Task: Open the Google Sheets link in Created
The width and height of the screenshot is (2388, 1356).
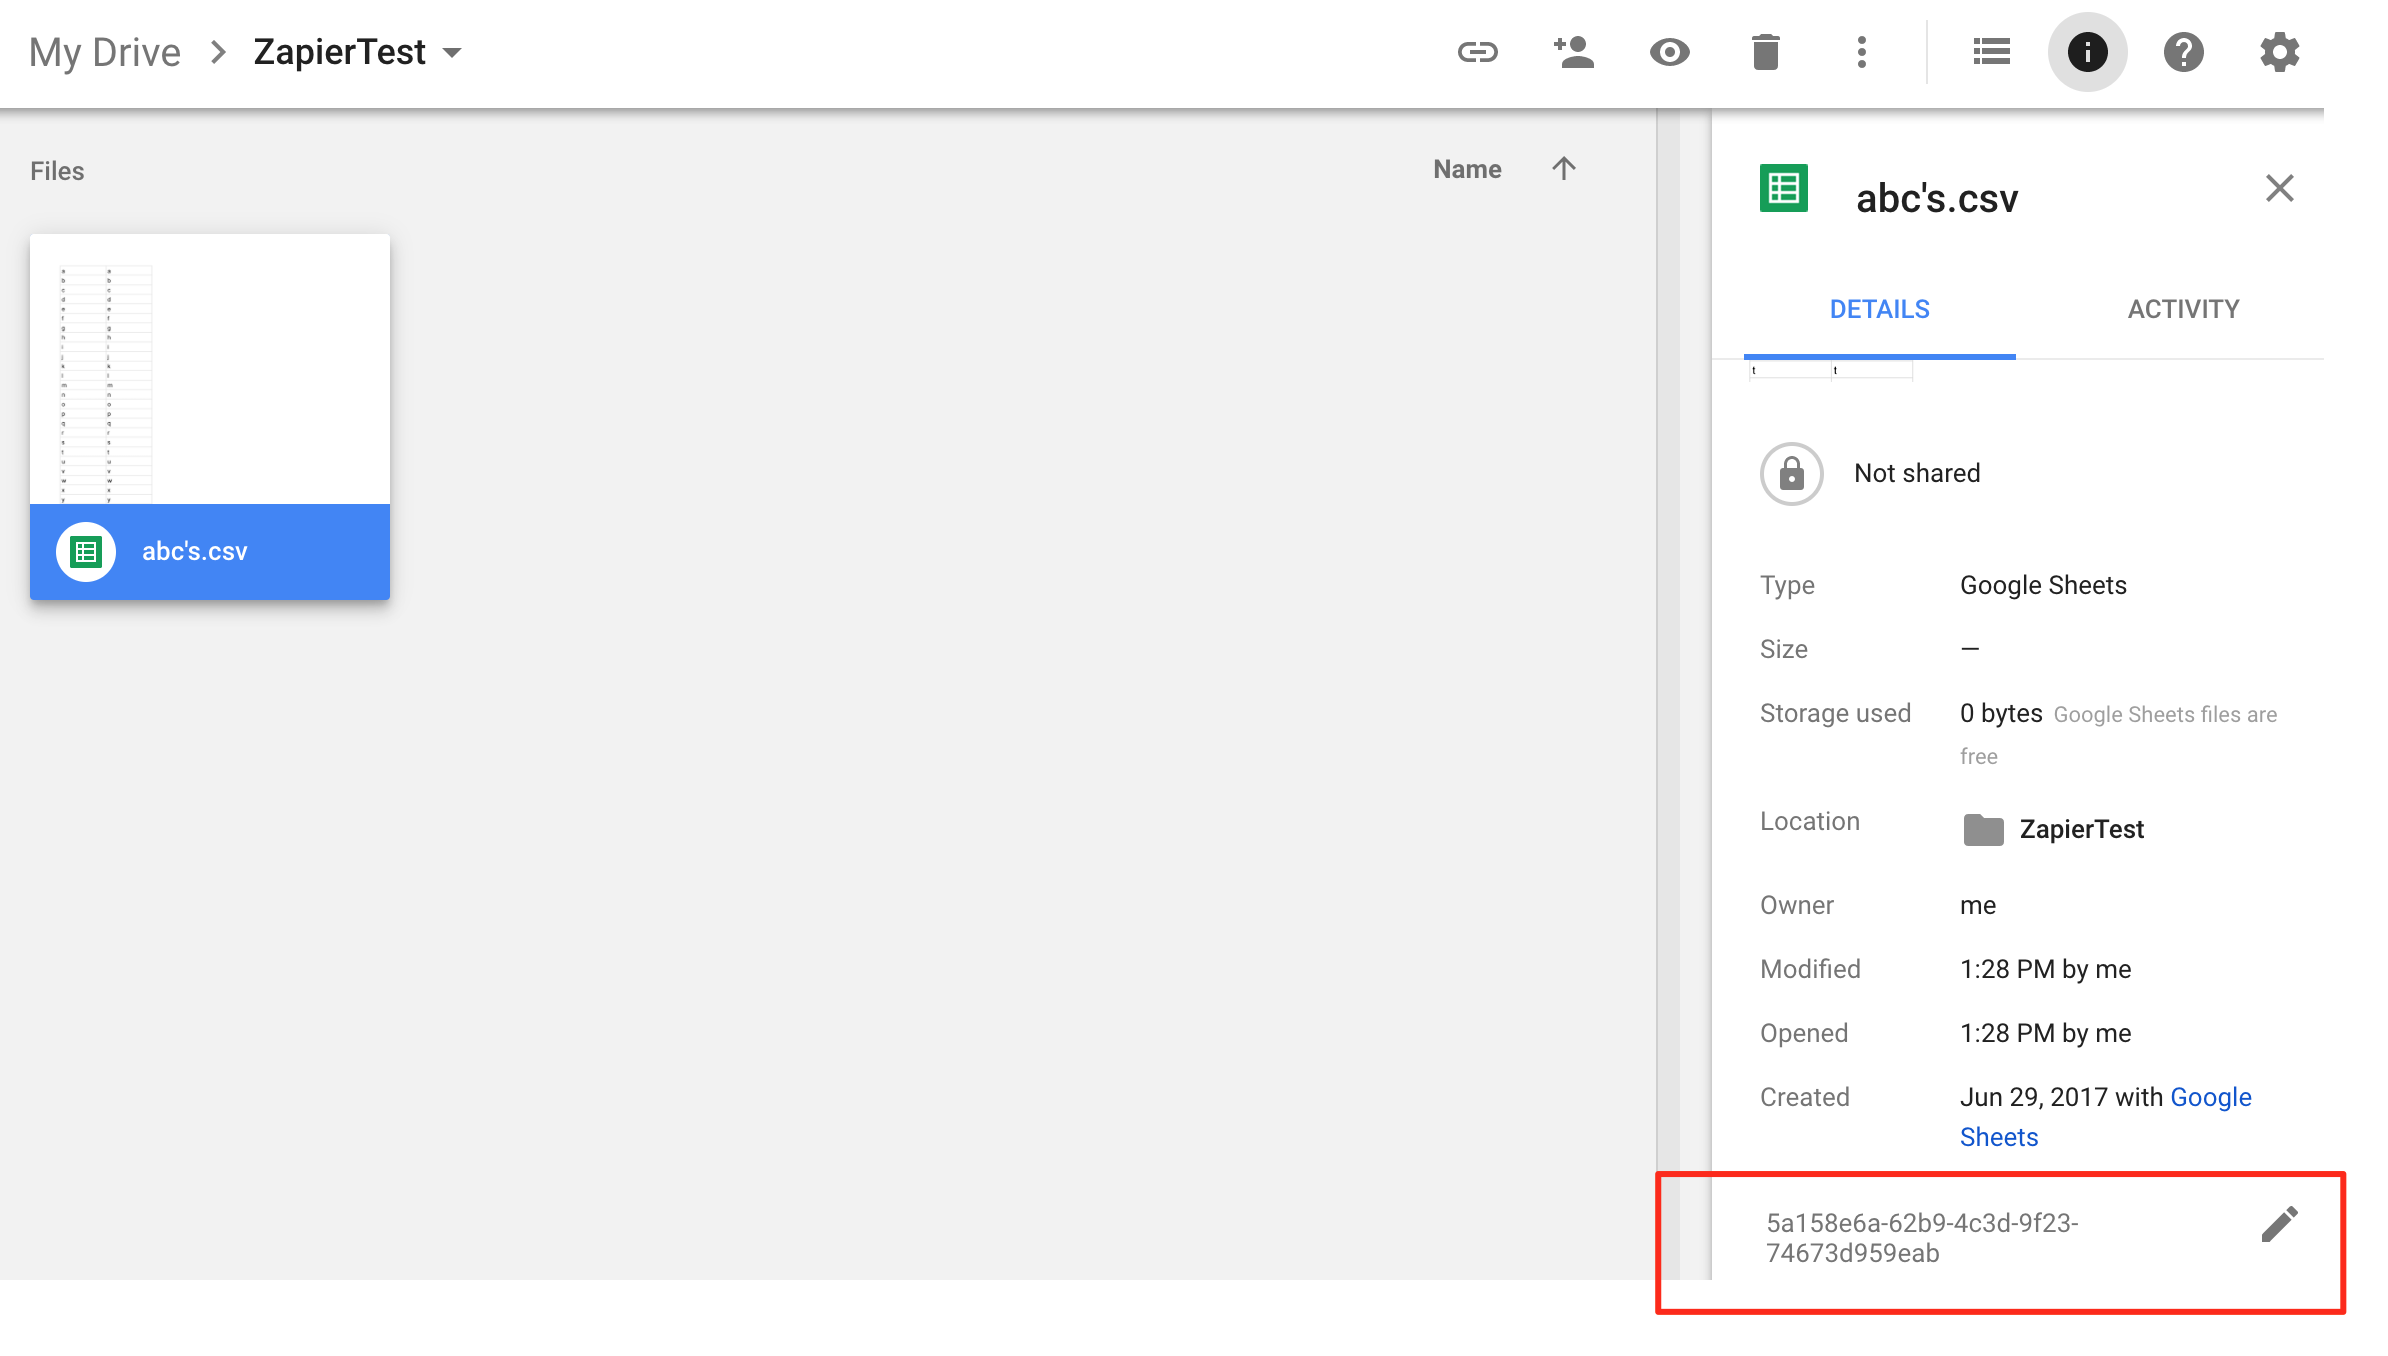Action: [x=2209, y=1097]
